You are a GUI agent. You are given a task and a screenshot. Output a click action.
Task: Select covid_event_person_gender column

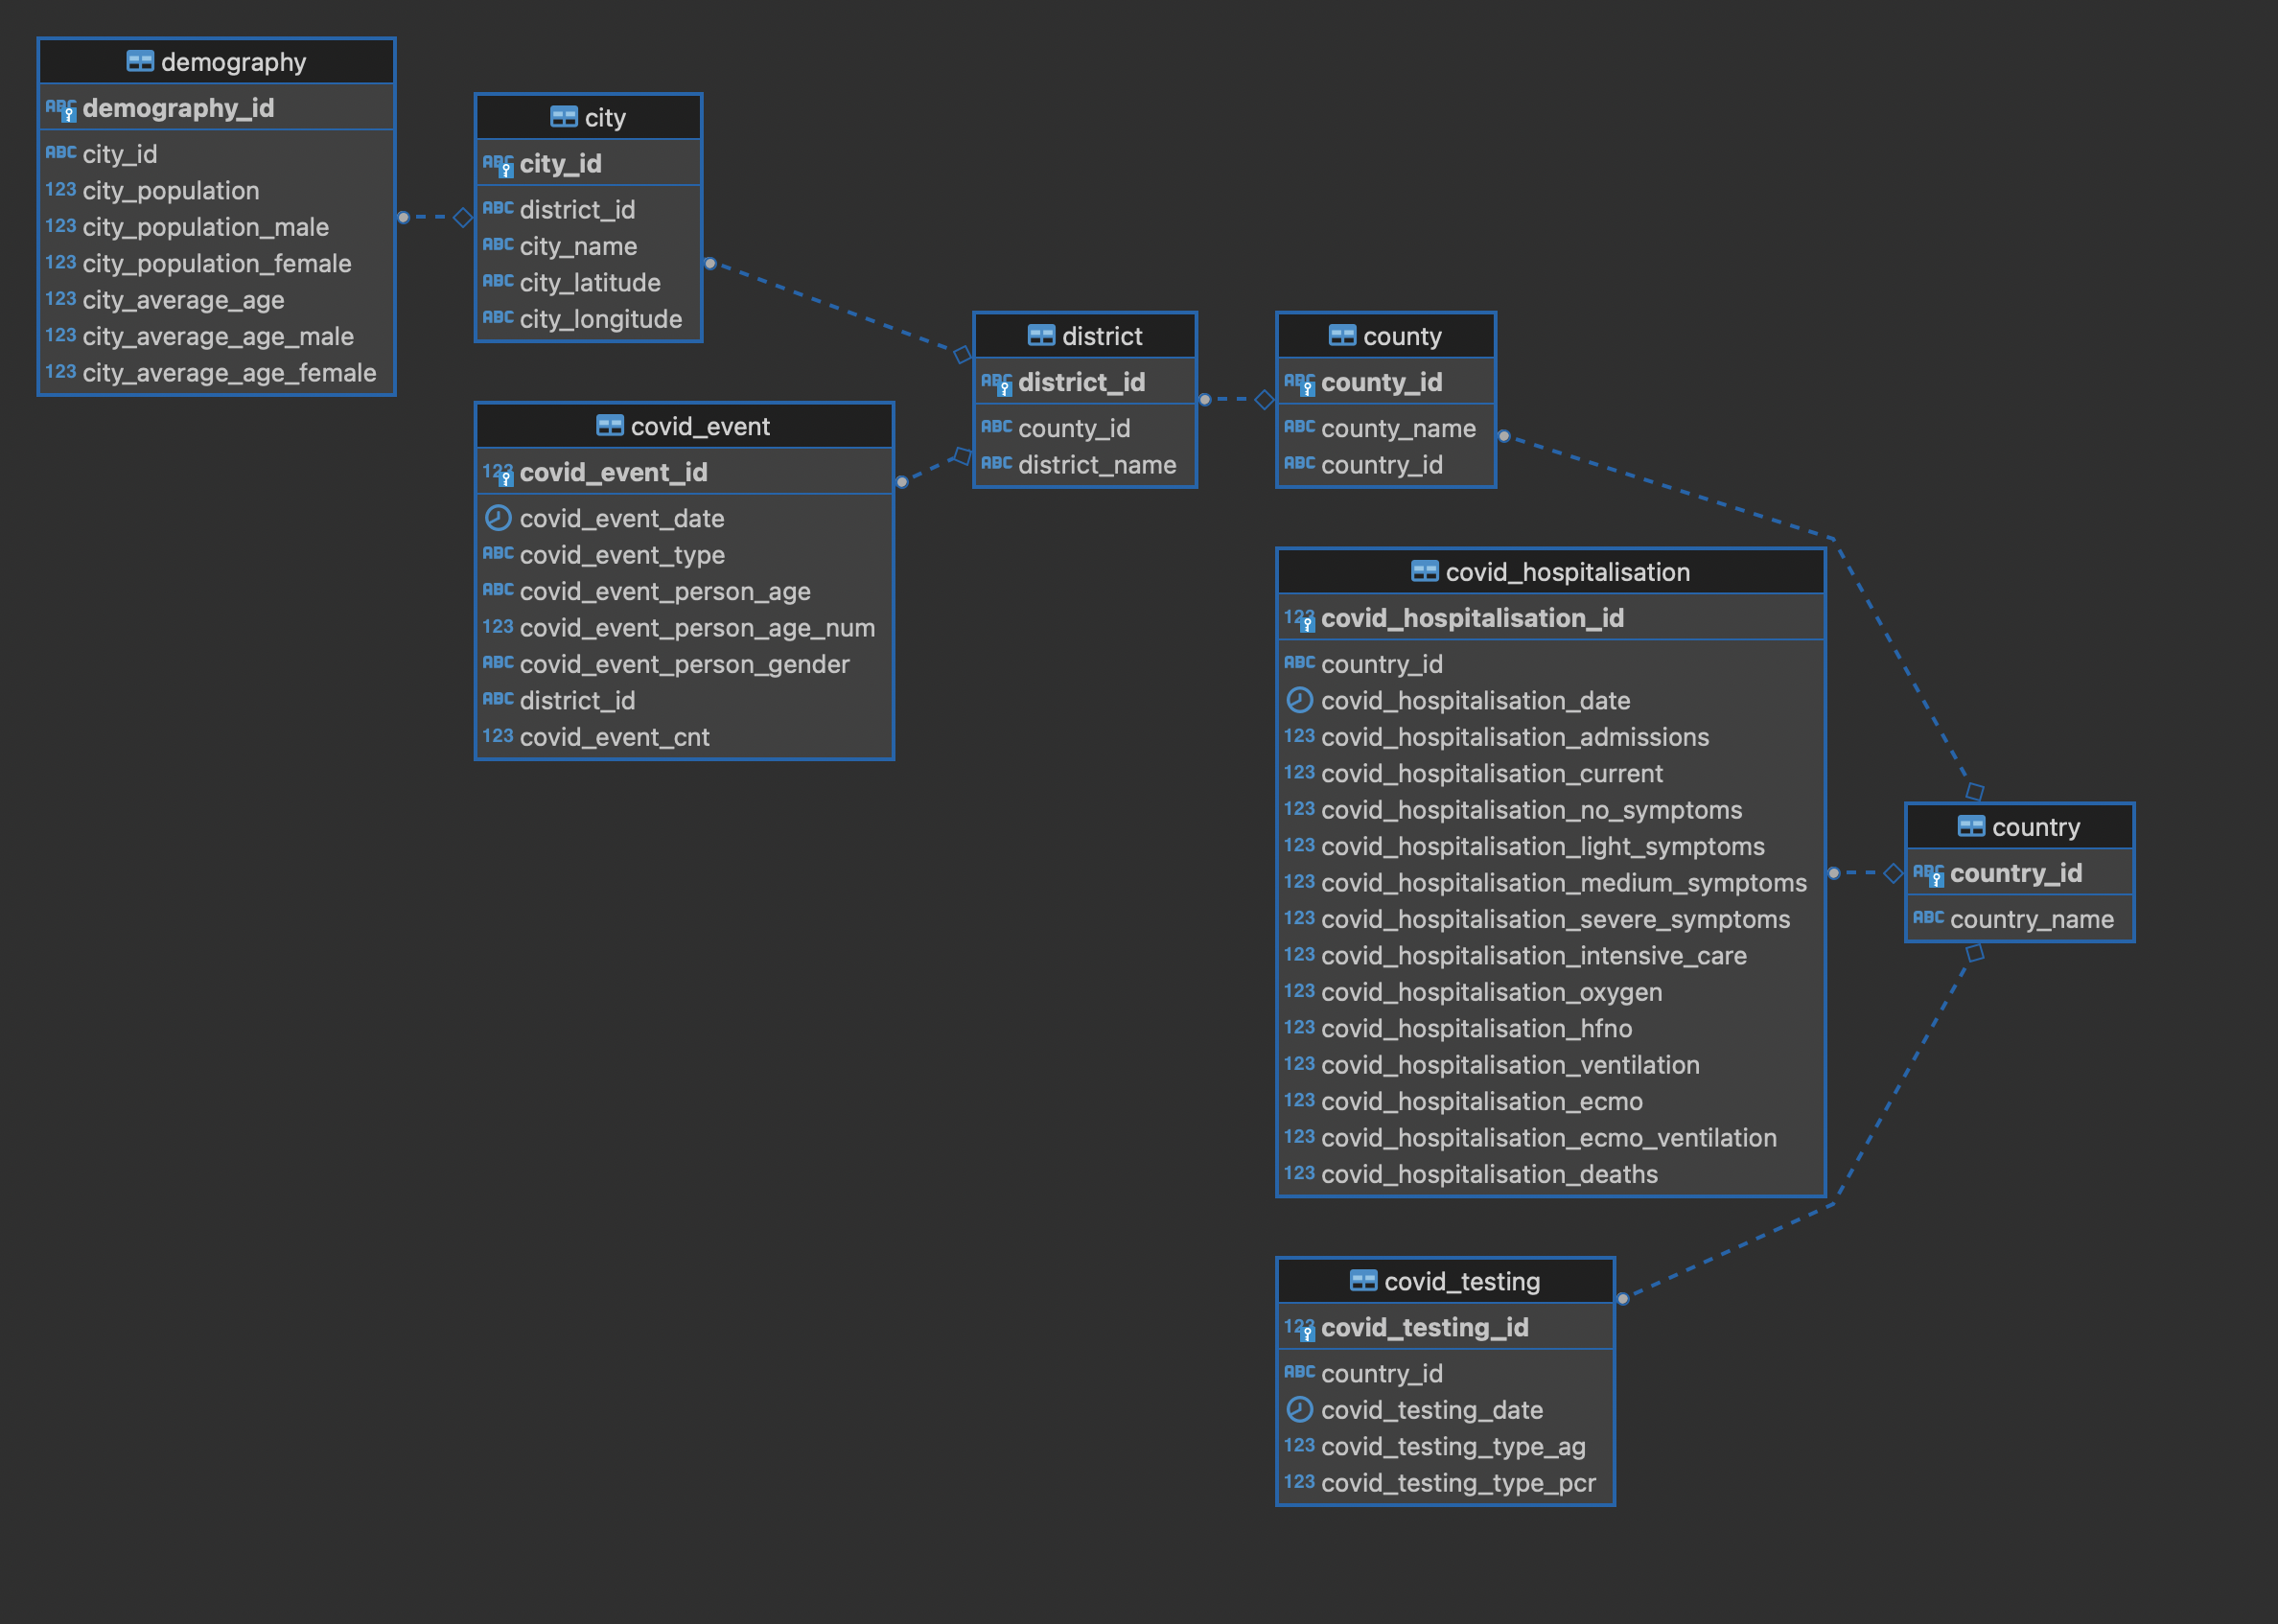pos(684,664)
